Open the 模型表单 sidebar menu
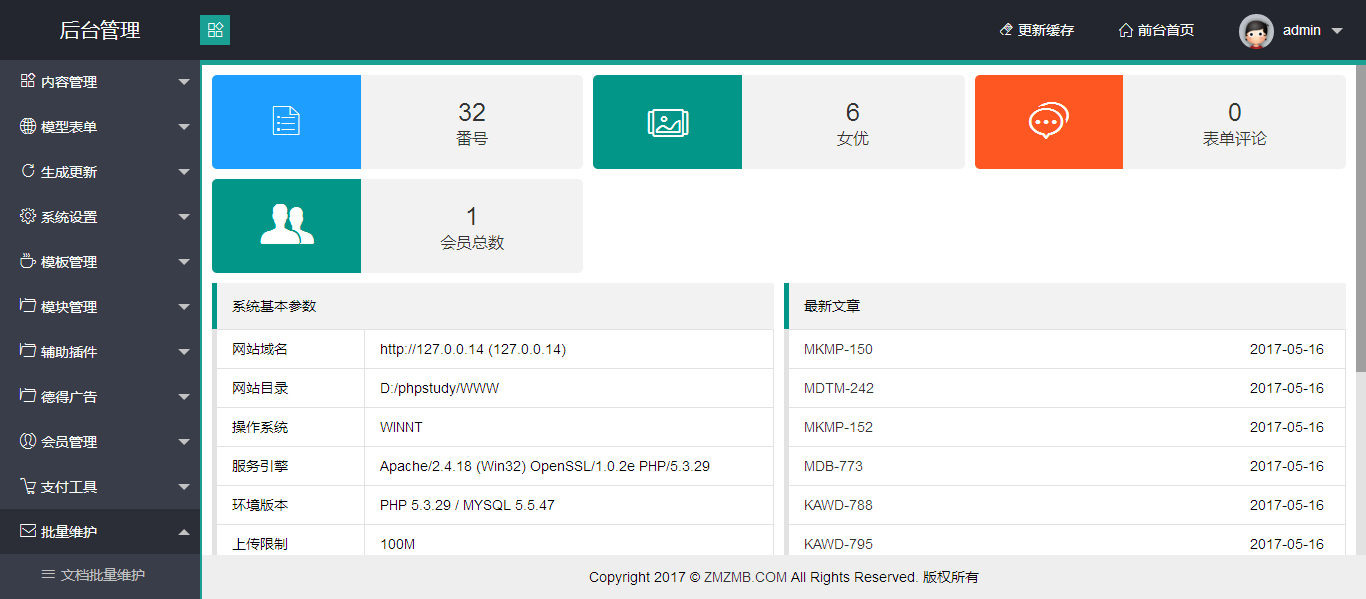Image resolution: width=1366 pixels, height=599 pixels. click(x=100, y=127)
